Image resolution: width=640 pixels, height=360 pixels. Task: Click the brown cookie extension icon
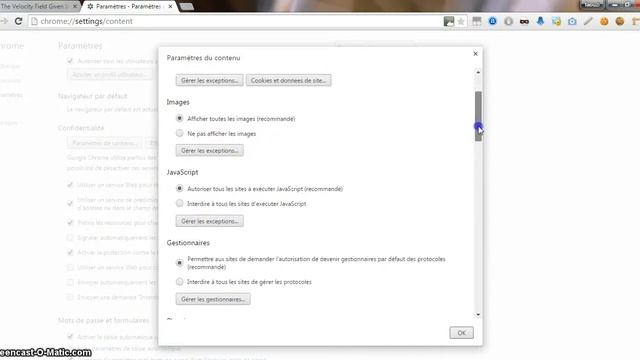(620, 21)
